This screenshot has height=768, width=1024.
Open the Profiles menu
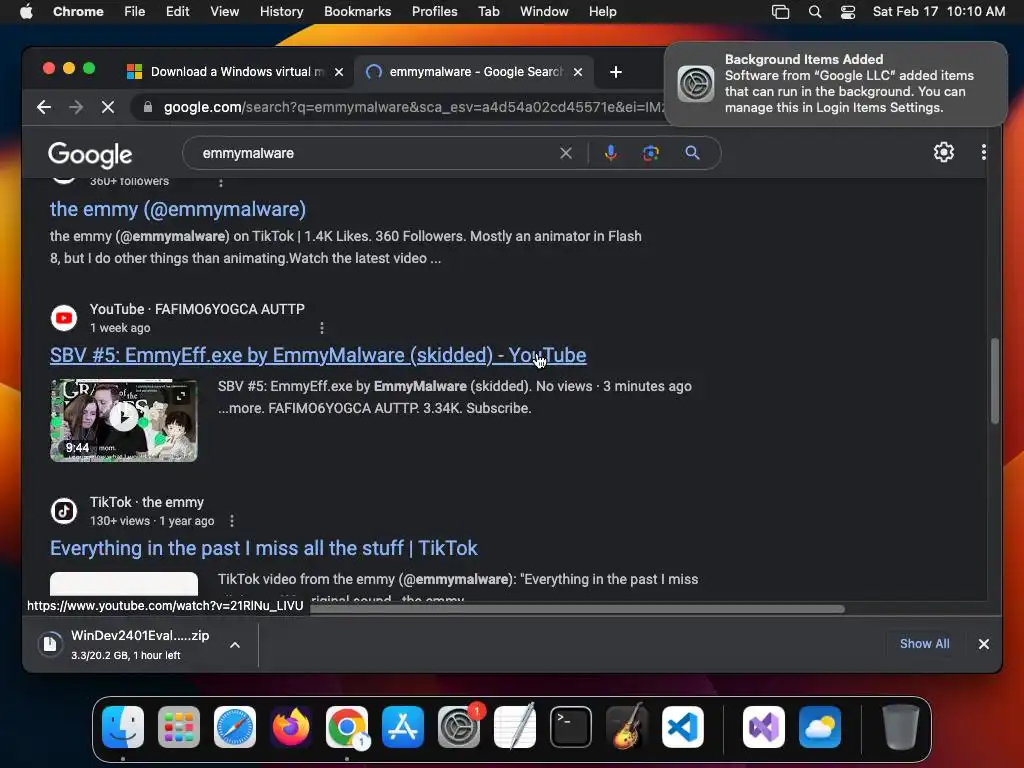pos(434,12)
